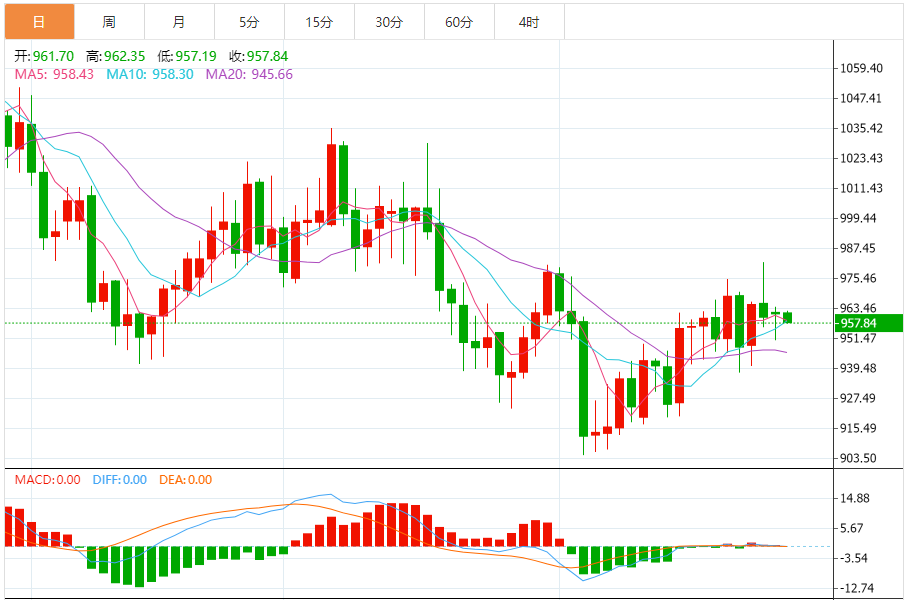
Task: Choose the 30分 chart tab
Action: [x=389, y=21]
